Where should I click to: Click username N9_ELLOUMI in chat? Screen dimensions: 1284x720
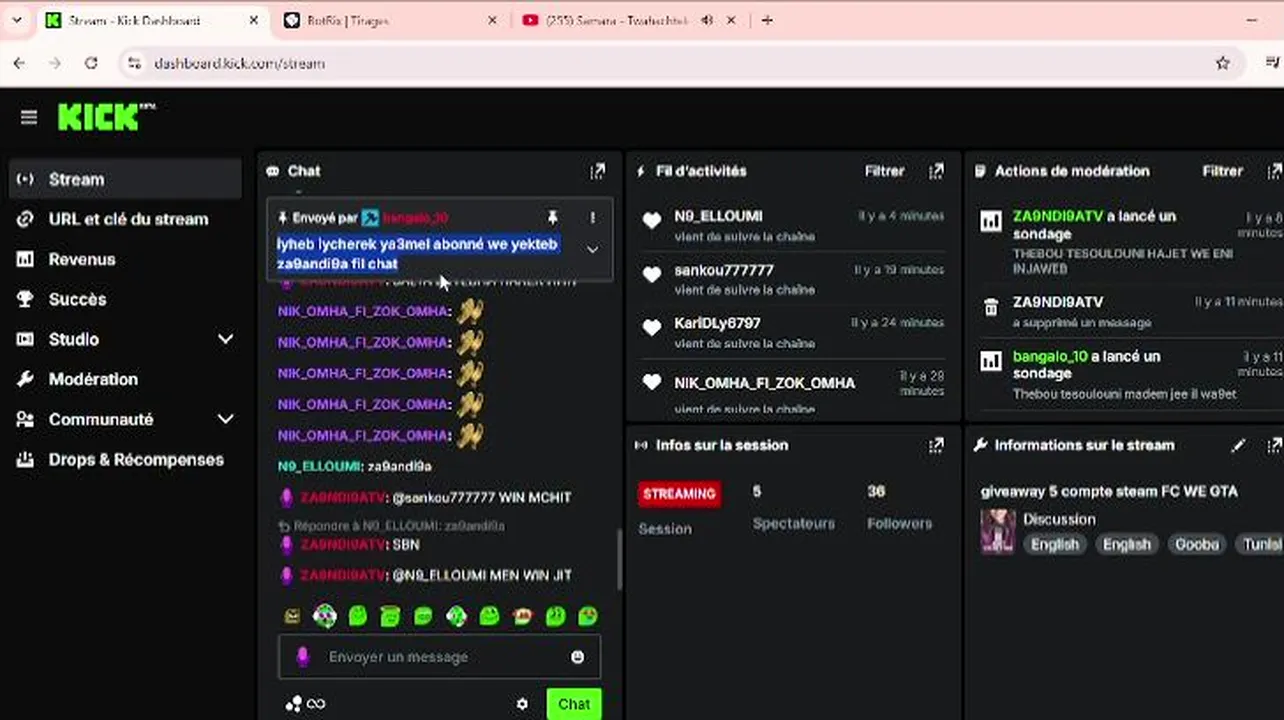pyautogui.click(x=319, y=466)
